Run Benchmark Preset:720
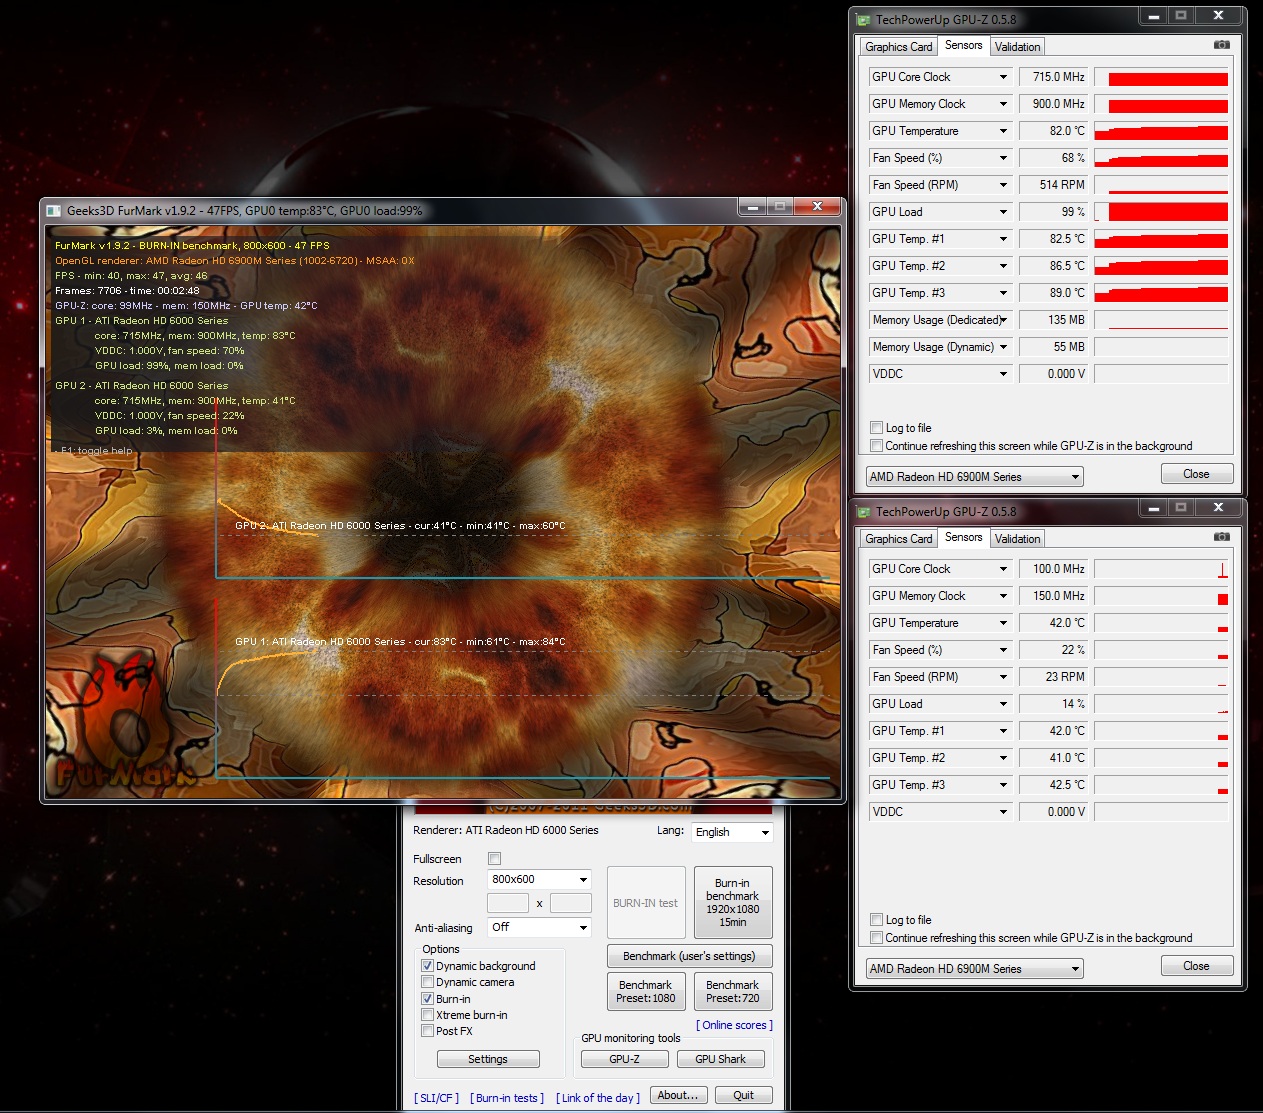Screen dimensions: 1263x1113 pos(733,991)
